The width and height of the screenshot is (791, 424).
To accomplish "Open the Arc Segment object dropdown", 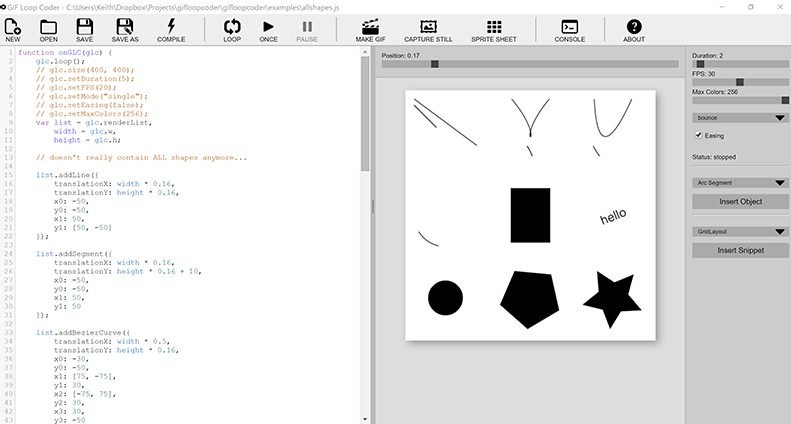I will click(x=740, y=183).
